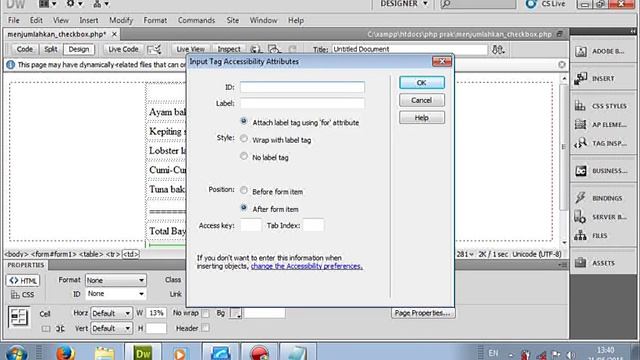This screenshot has width=640, height=360.
Task: Click the Access key input field
Action: coord(251,225)
